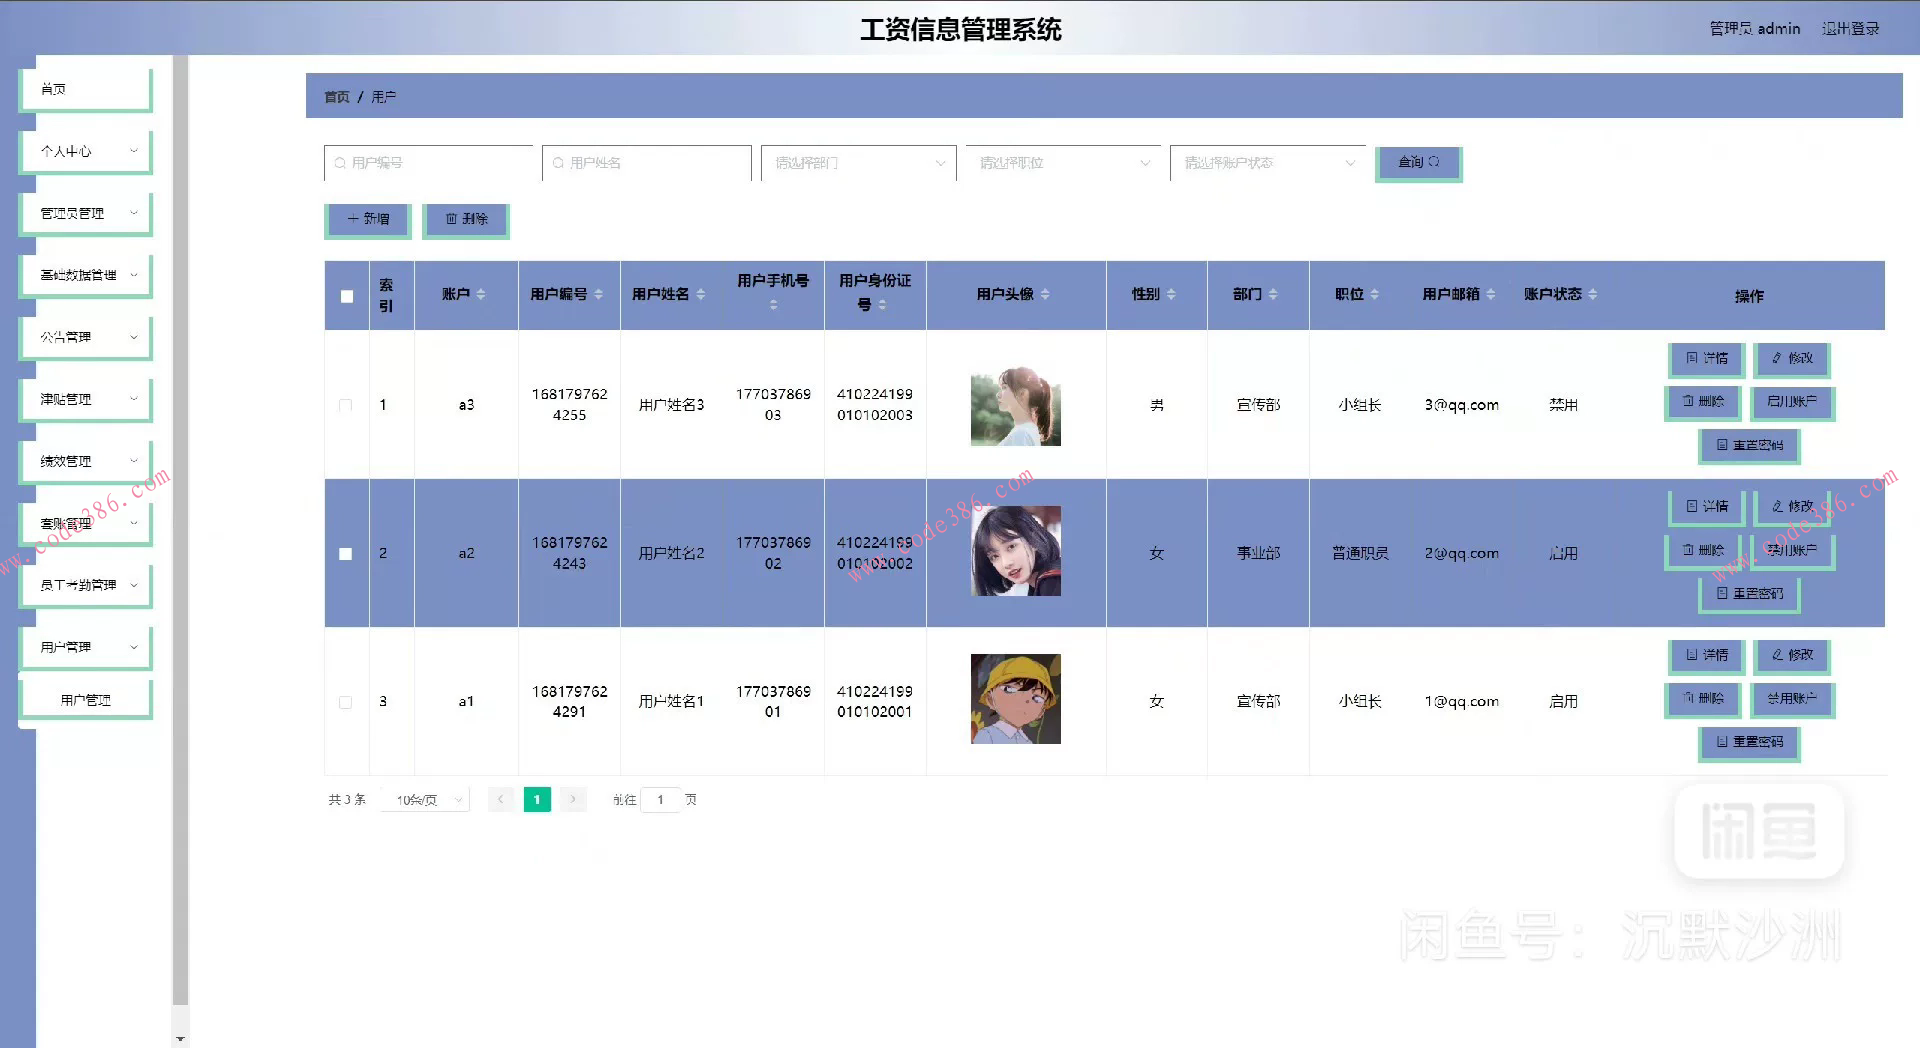Check the row checkbox for account a3
Viewport: 1920px width, 1048px height.
346,405
